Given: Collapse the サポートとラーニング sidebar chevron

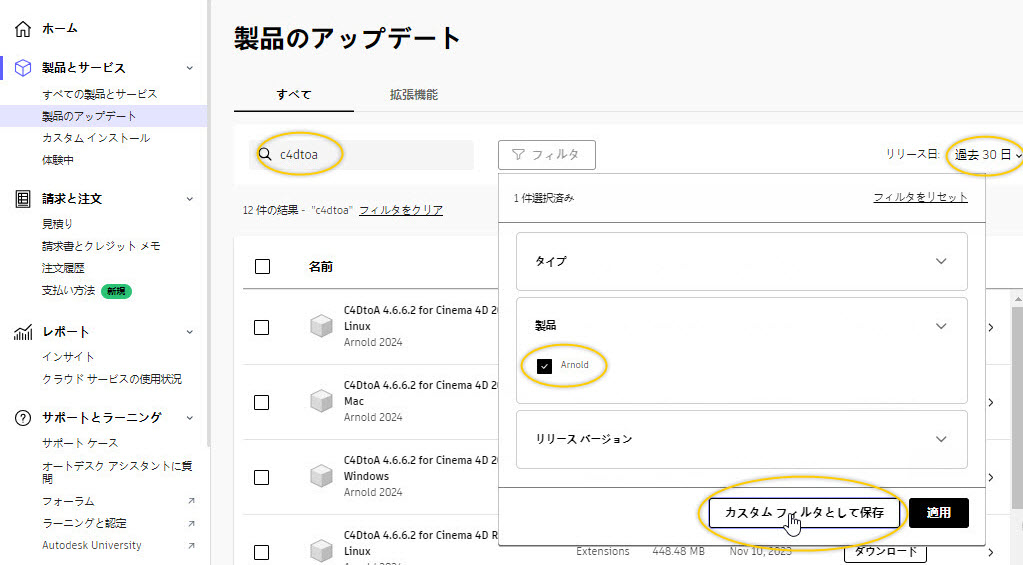Looking at the screenshot, I should pos(190,418).
